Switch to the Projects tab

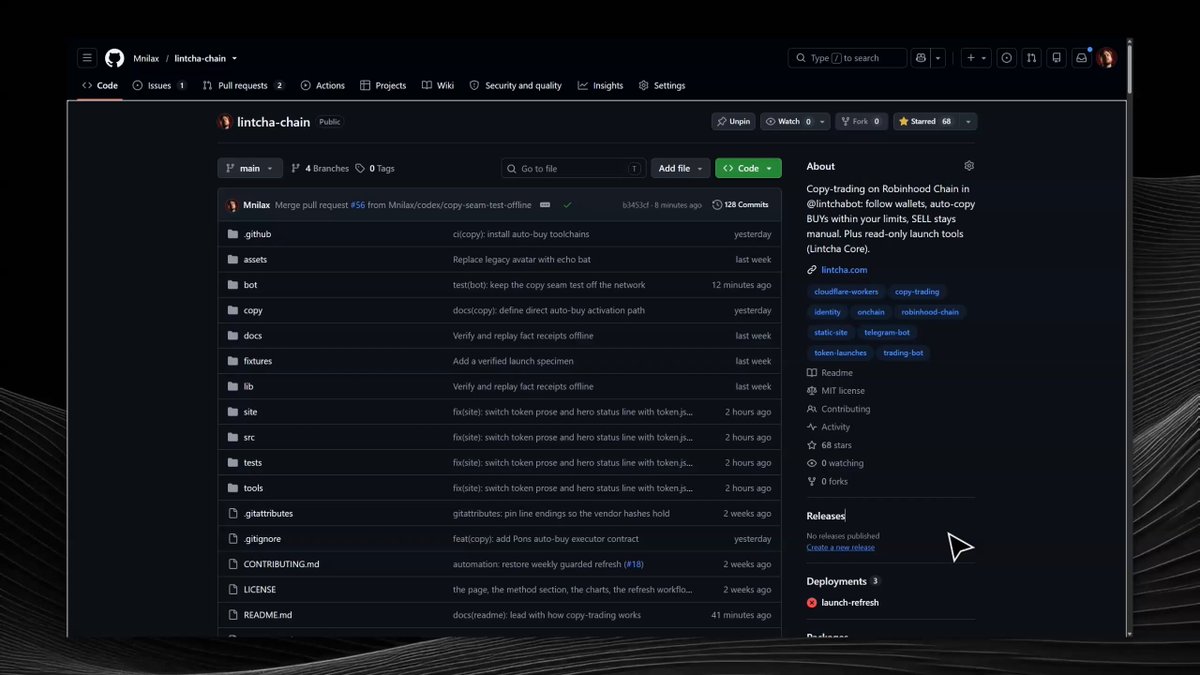click(x=383, y=86)
